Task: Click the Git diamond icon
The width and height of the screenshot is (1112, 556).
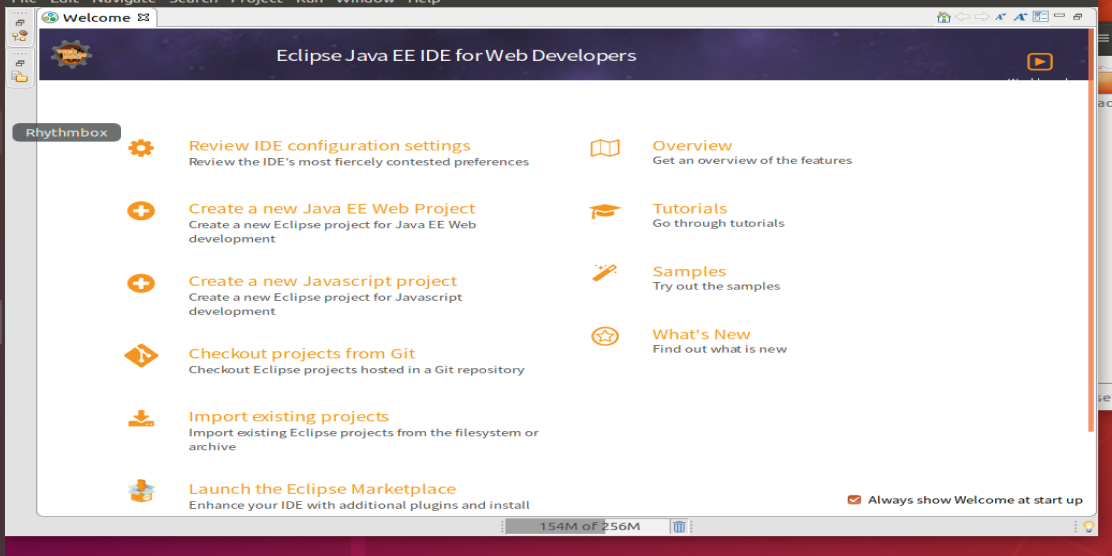Action: click(x=141, y=355)
